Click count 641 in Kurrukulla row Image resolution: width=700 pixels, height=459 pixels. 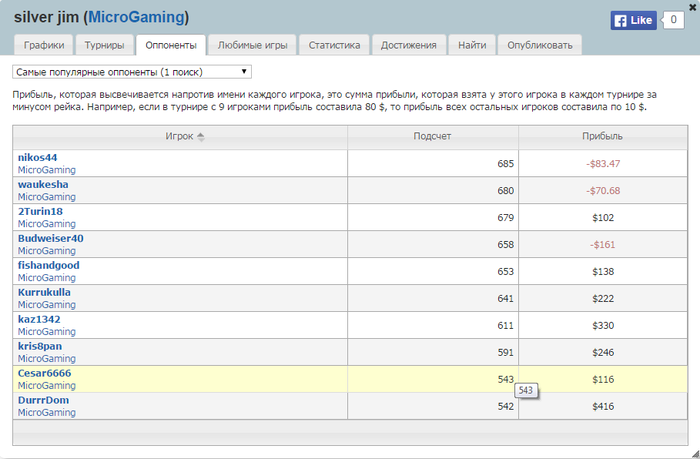tap(505, 299)
